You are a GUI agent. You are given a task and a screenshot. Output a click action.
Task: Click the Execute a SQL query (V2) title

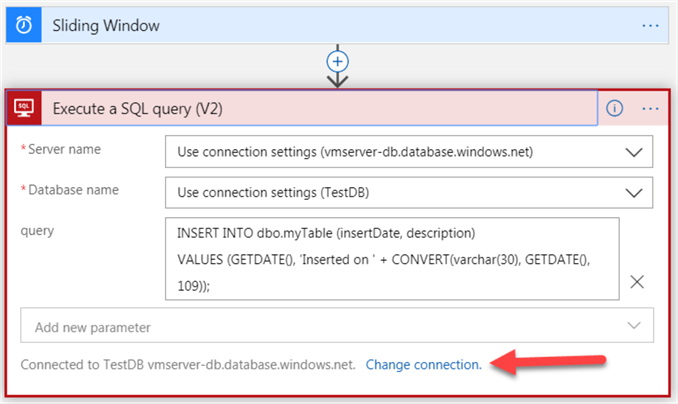(x=137, y=108)
